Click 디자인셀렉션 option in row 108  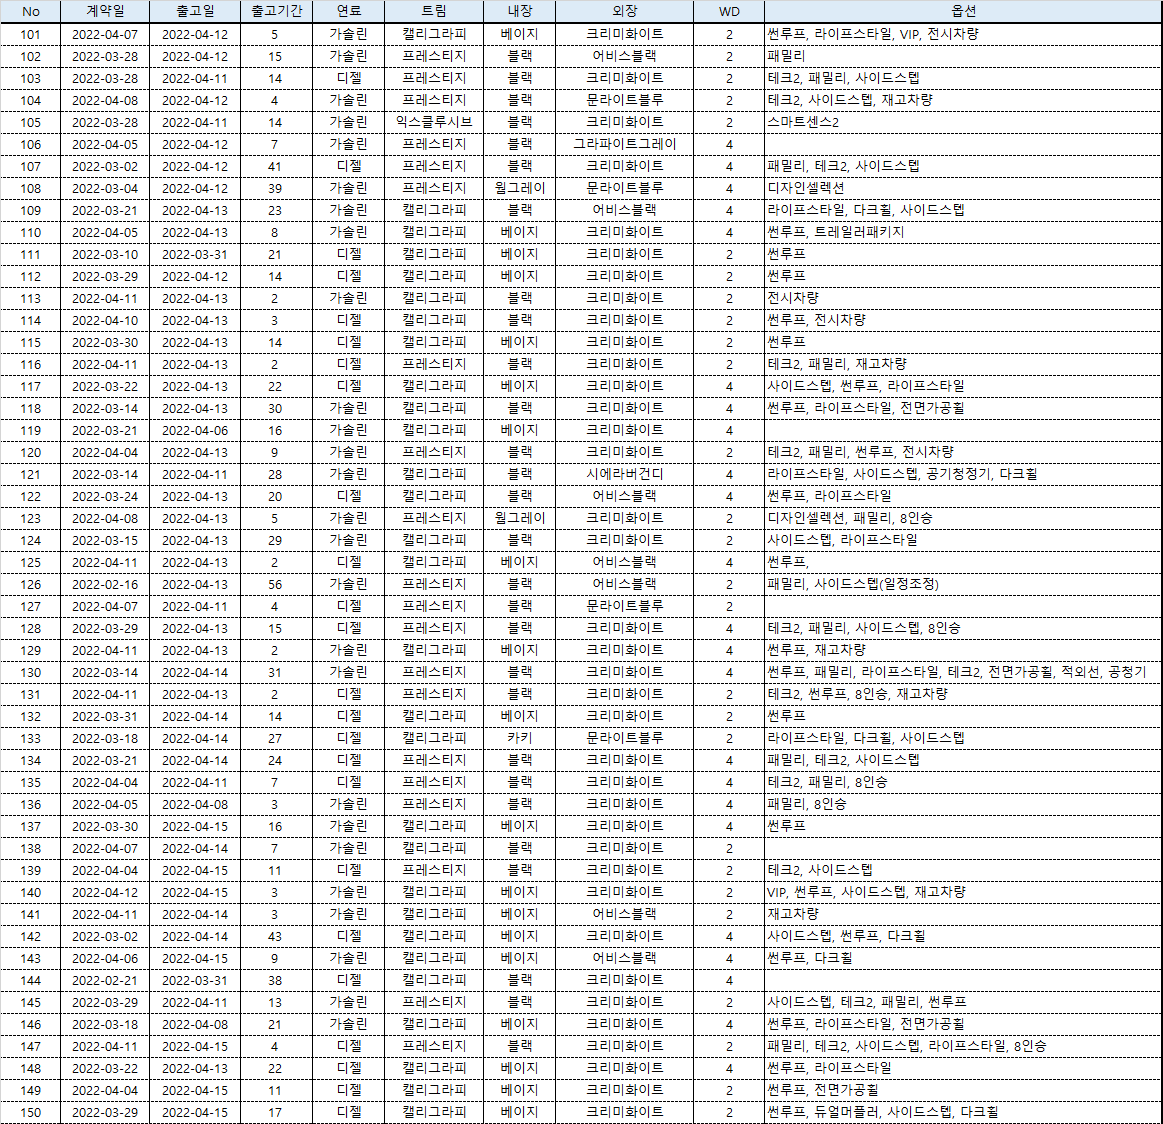(963, 188)
